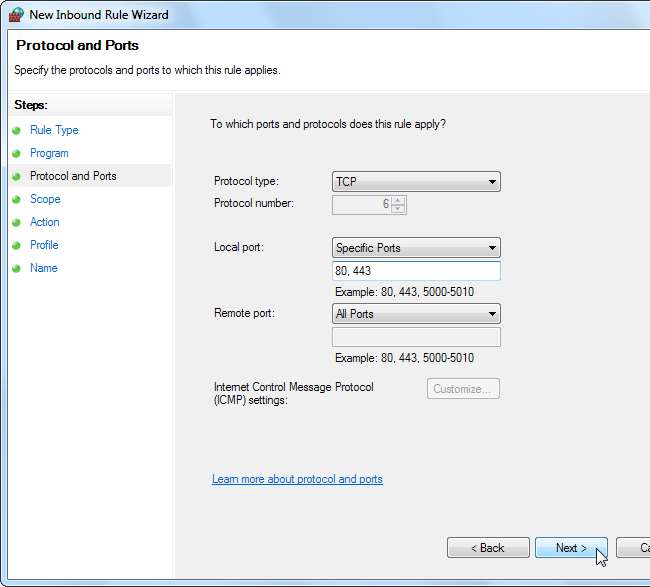Image resolution: width=650 pixels, height=587 pixels.
Task: Click the green bullet beside Rule Type
Action: (x=17, y=131)
